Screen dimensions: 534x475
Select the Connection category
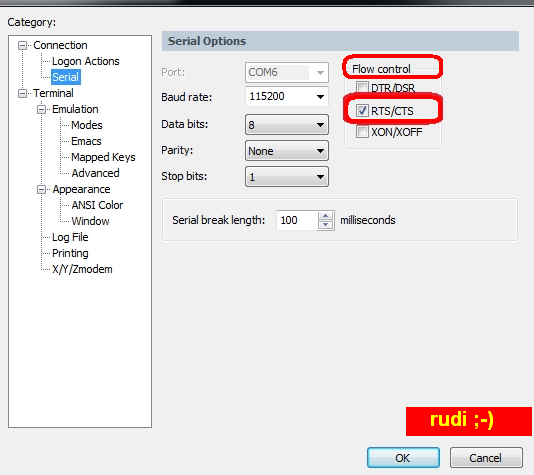[x=60, y=45]
